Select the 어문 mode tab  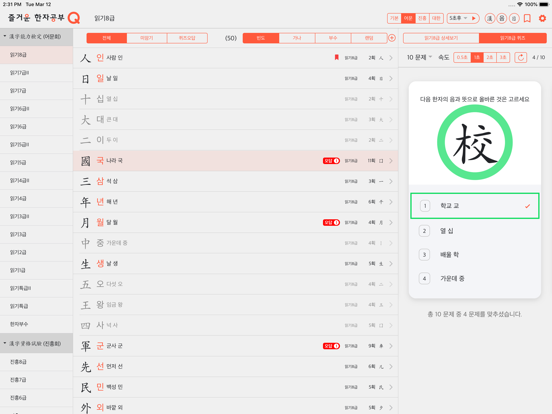tap(408, 18)
